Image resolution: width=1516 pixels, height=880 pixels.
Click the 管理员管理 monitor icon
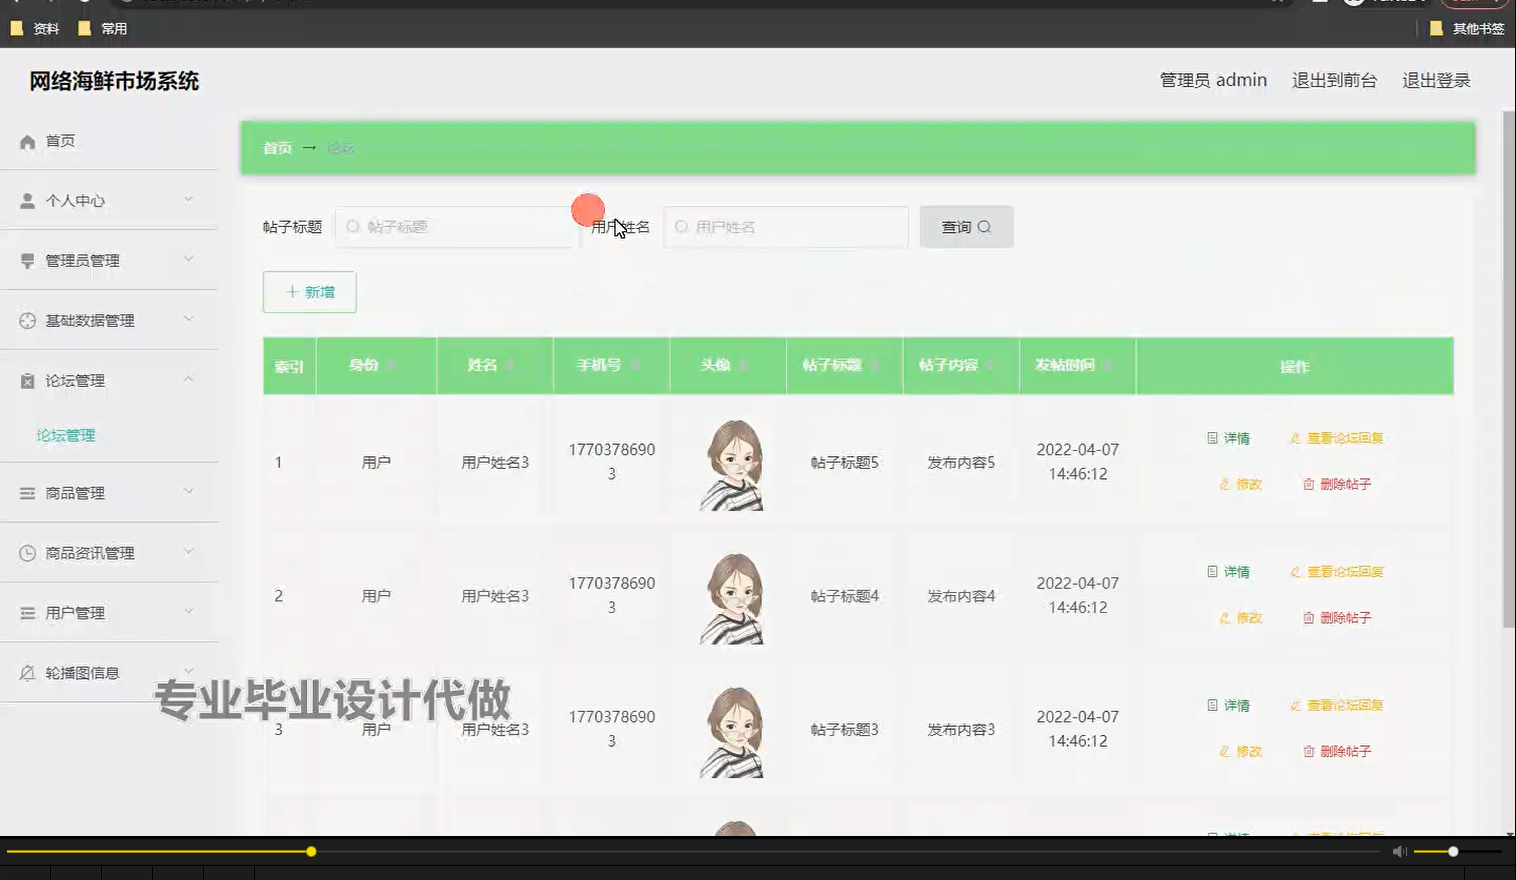click(x=27, y=259)
